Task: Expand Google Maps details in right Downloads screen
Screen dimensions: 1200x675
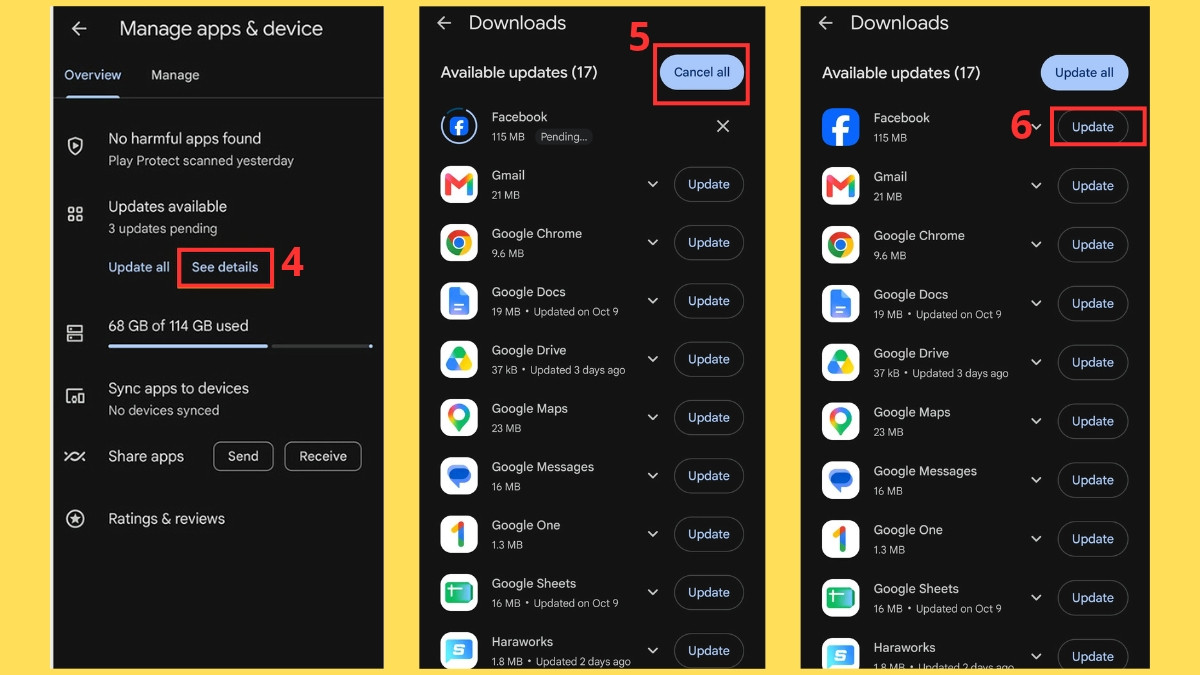Action: point(1036,421)
